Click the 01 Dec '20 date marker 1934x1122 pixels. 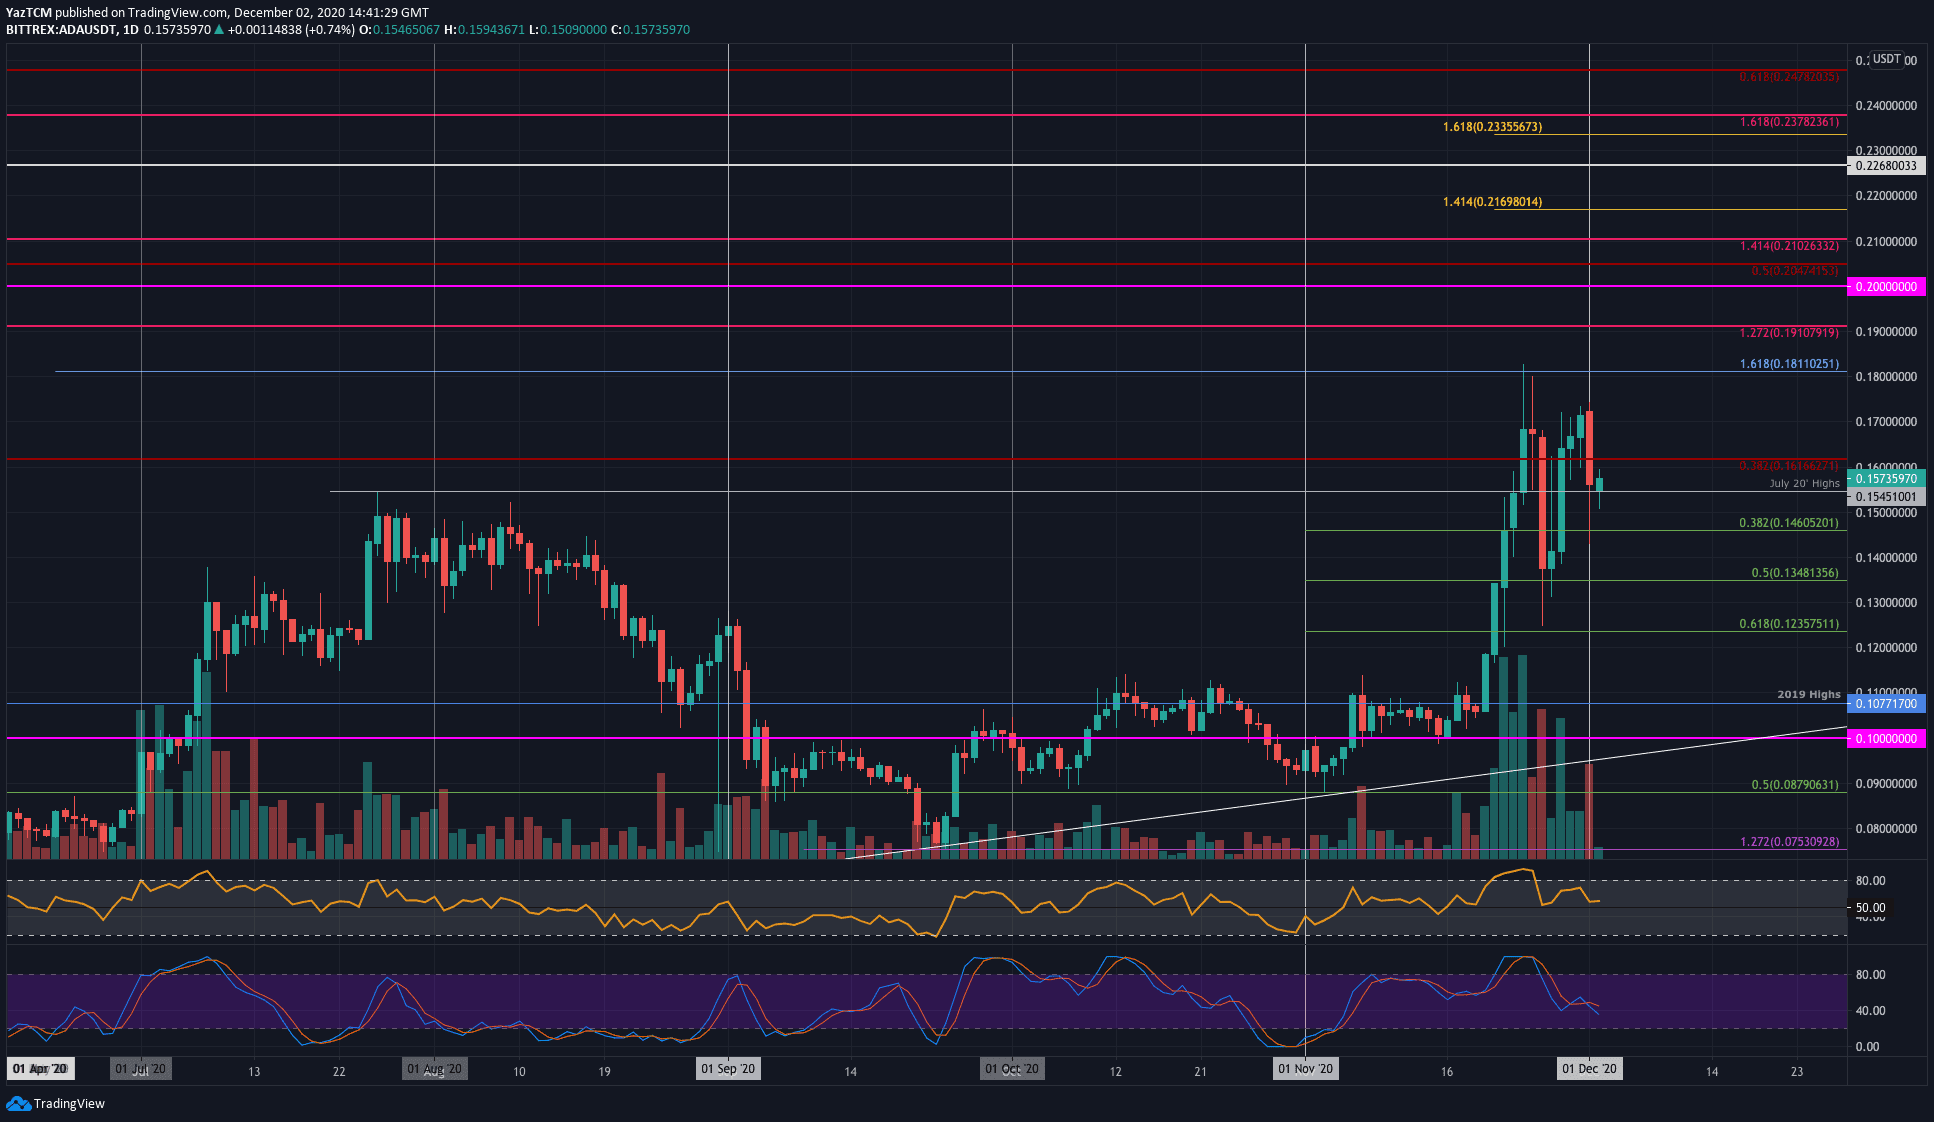pos(1589,1069)
